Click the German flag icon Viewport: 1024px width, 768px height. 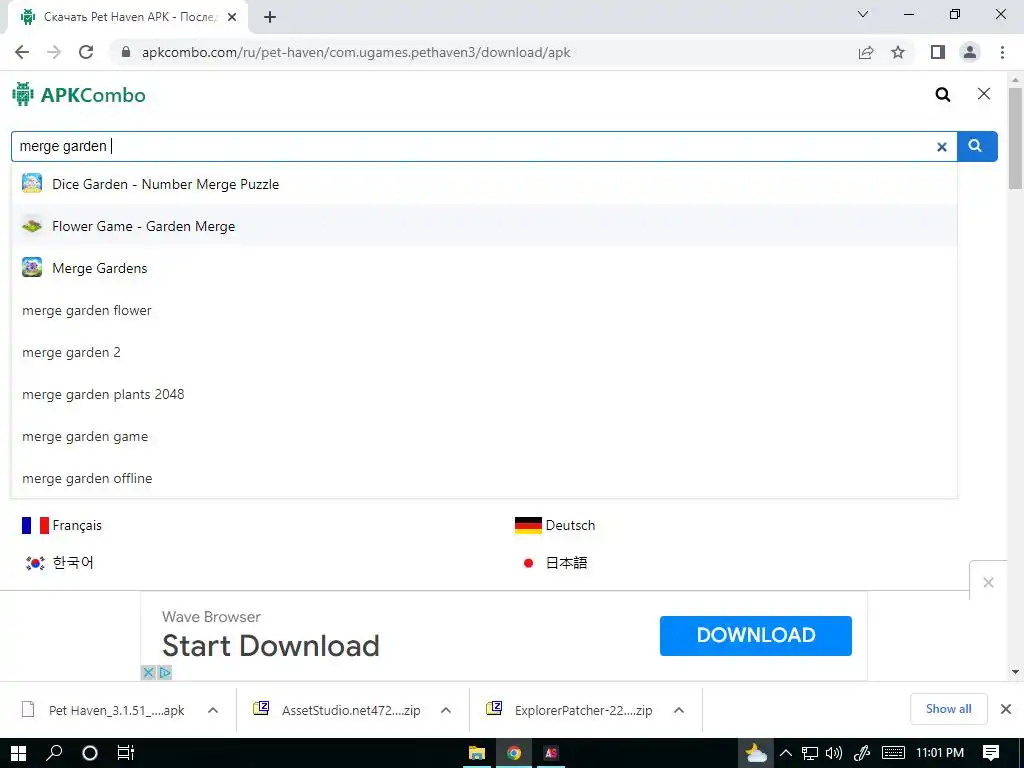coord(528,525)
